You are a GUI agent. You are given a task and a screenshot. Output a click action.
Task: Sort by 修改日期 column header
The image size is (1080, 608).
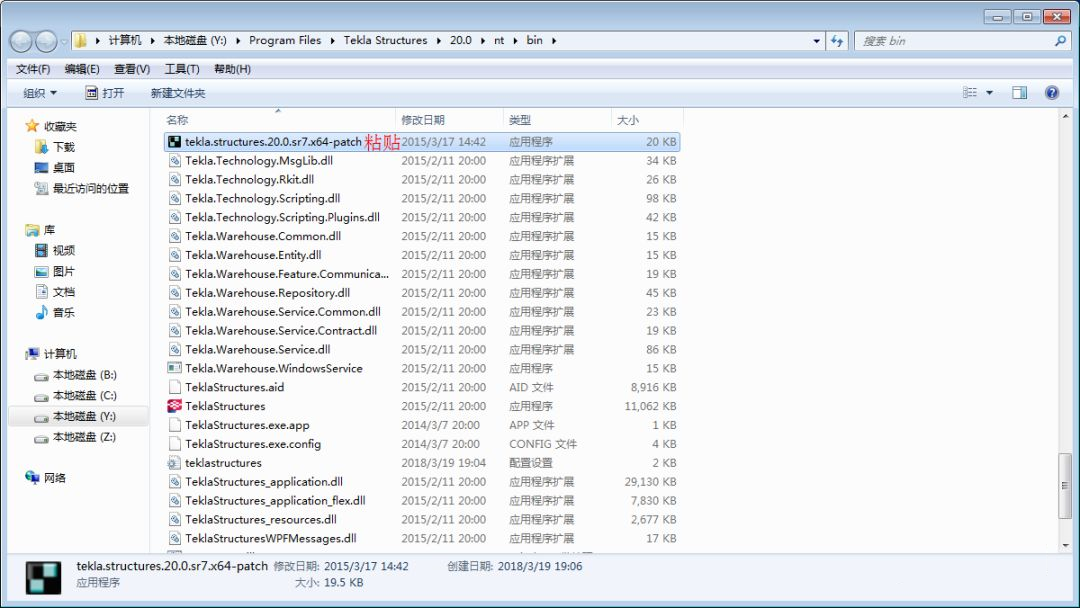tap(450, 120)
